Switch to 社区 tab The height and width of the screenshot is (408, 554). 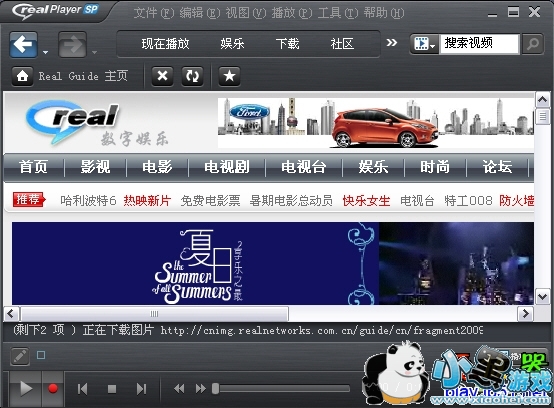coord(342,44)
